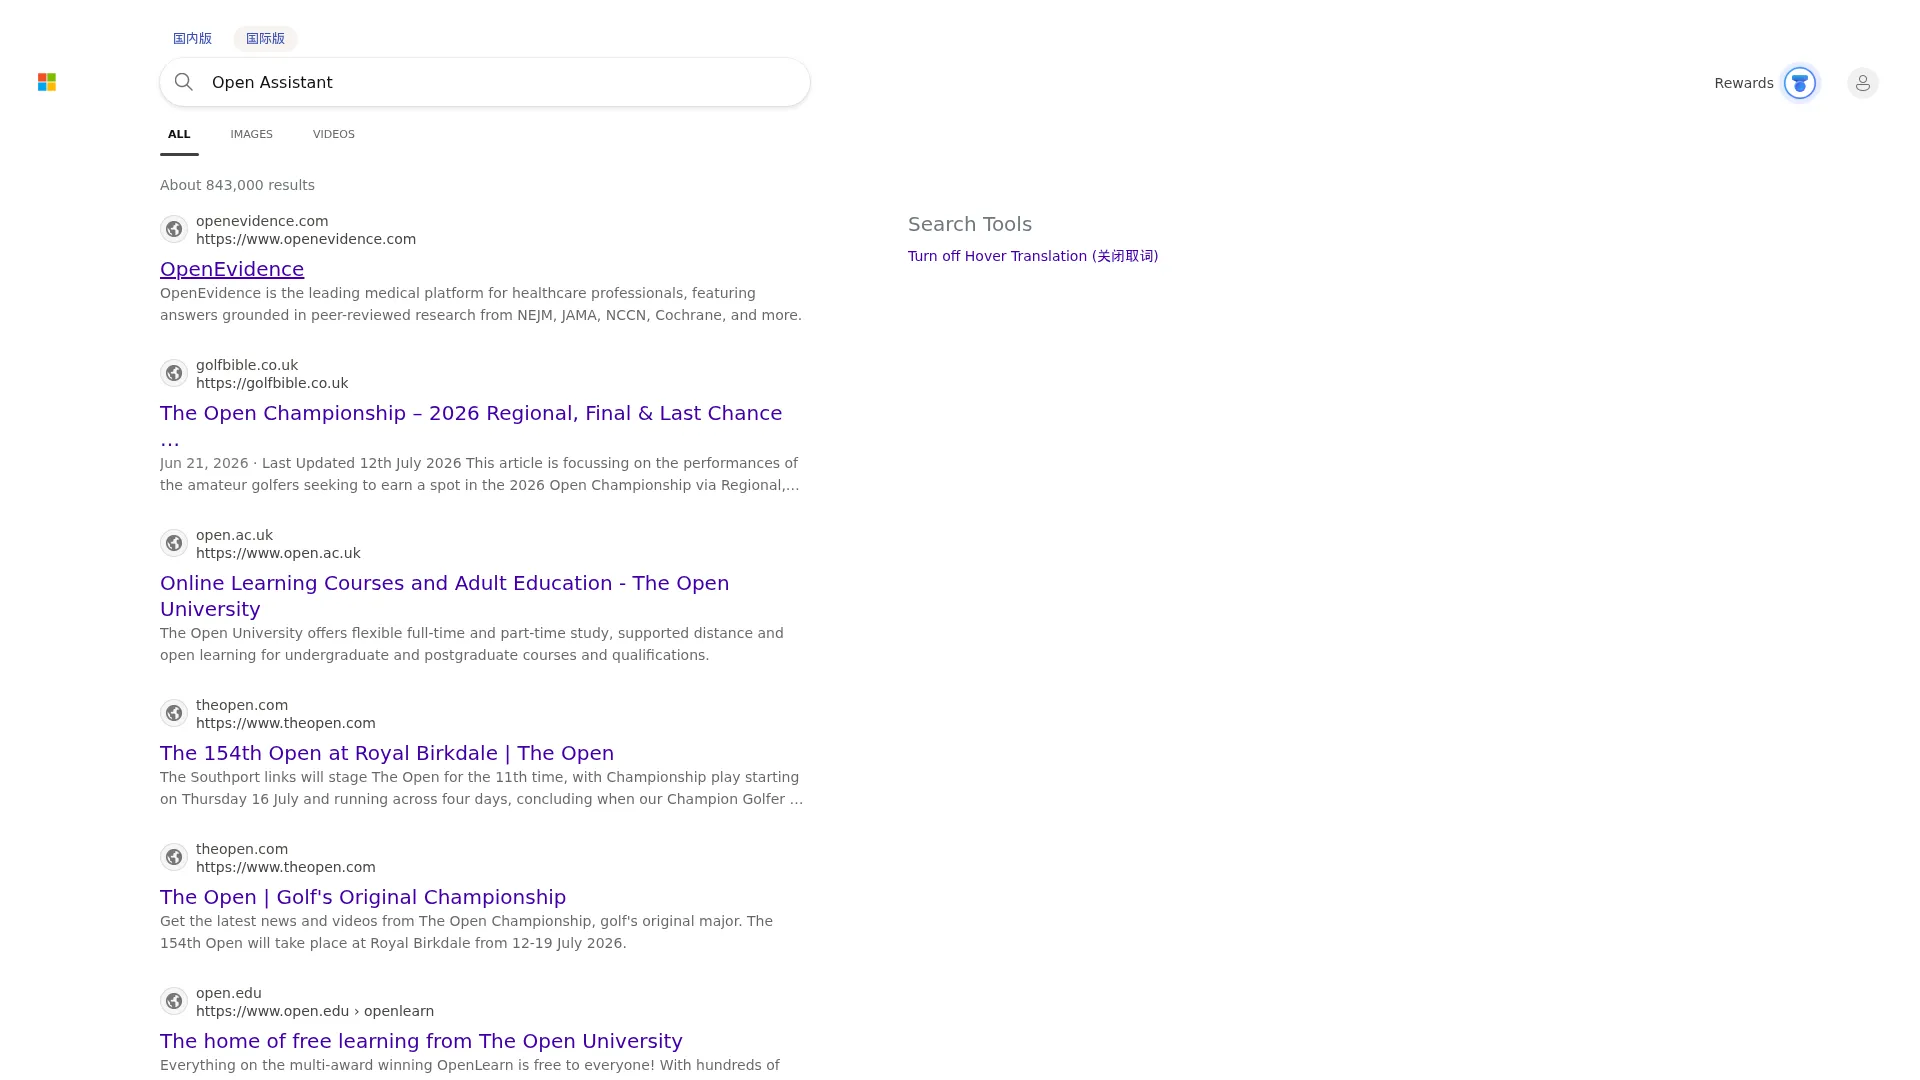Click the Jun 21, 2026 snippet text

[480, 474]
